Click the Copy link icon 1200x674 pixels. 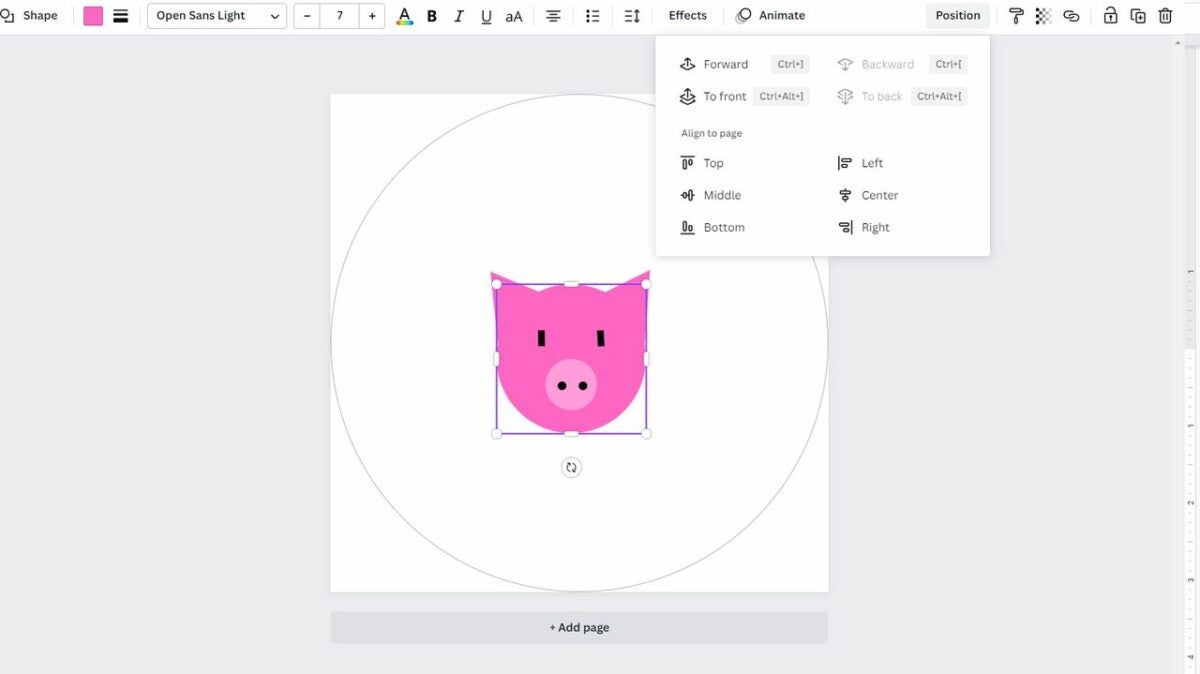click(1071, 15)
